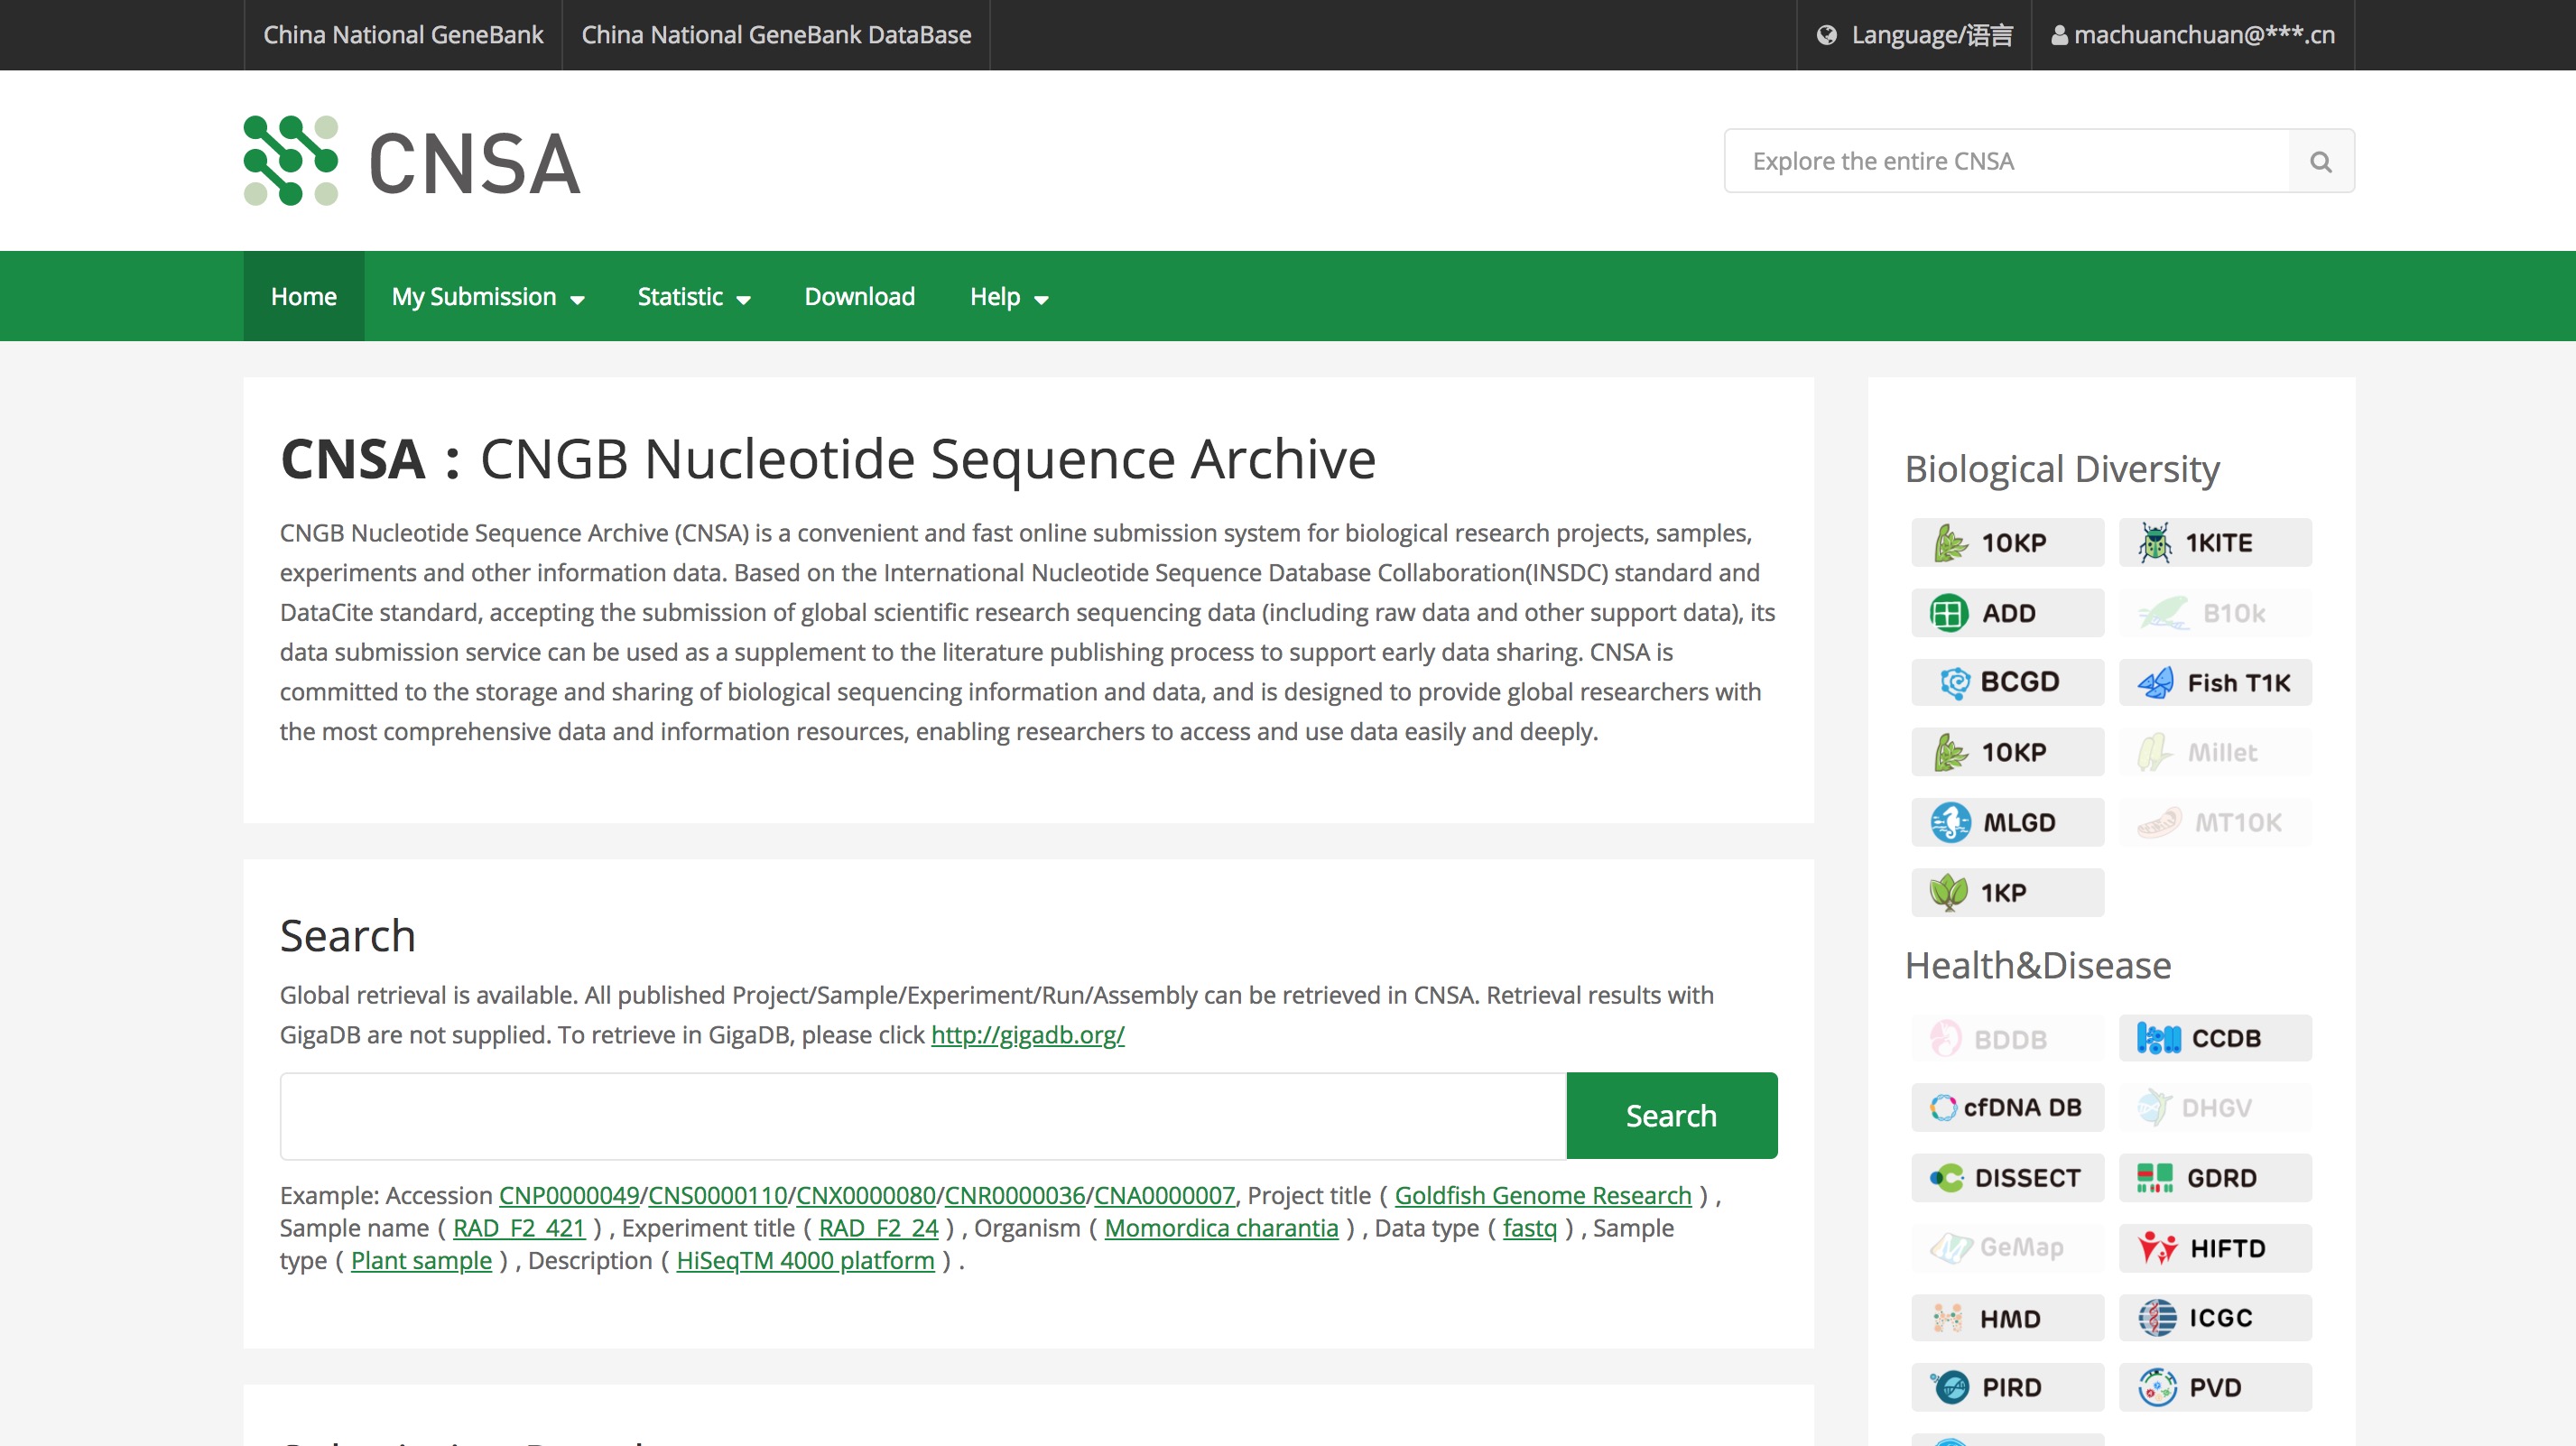2576x1446 pixels.
Task: Open example accession CNS0000110
Action: [718, 1196]
